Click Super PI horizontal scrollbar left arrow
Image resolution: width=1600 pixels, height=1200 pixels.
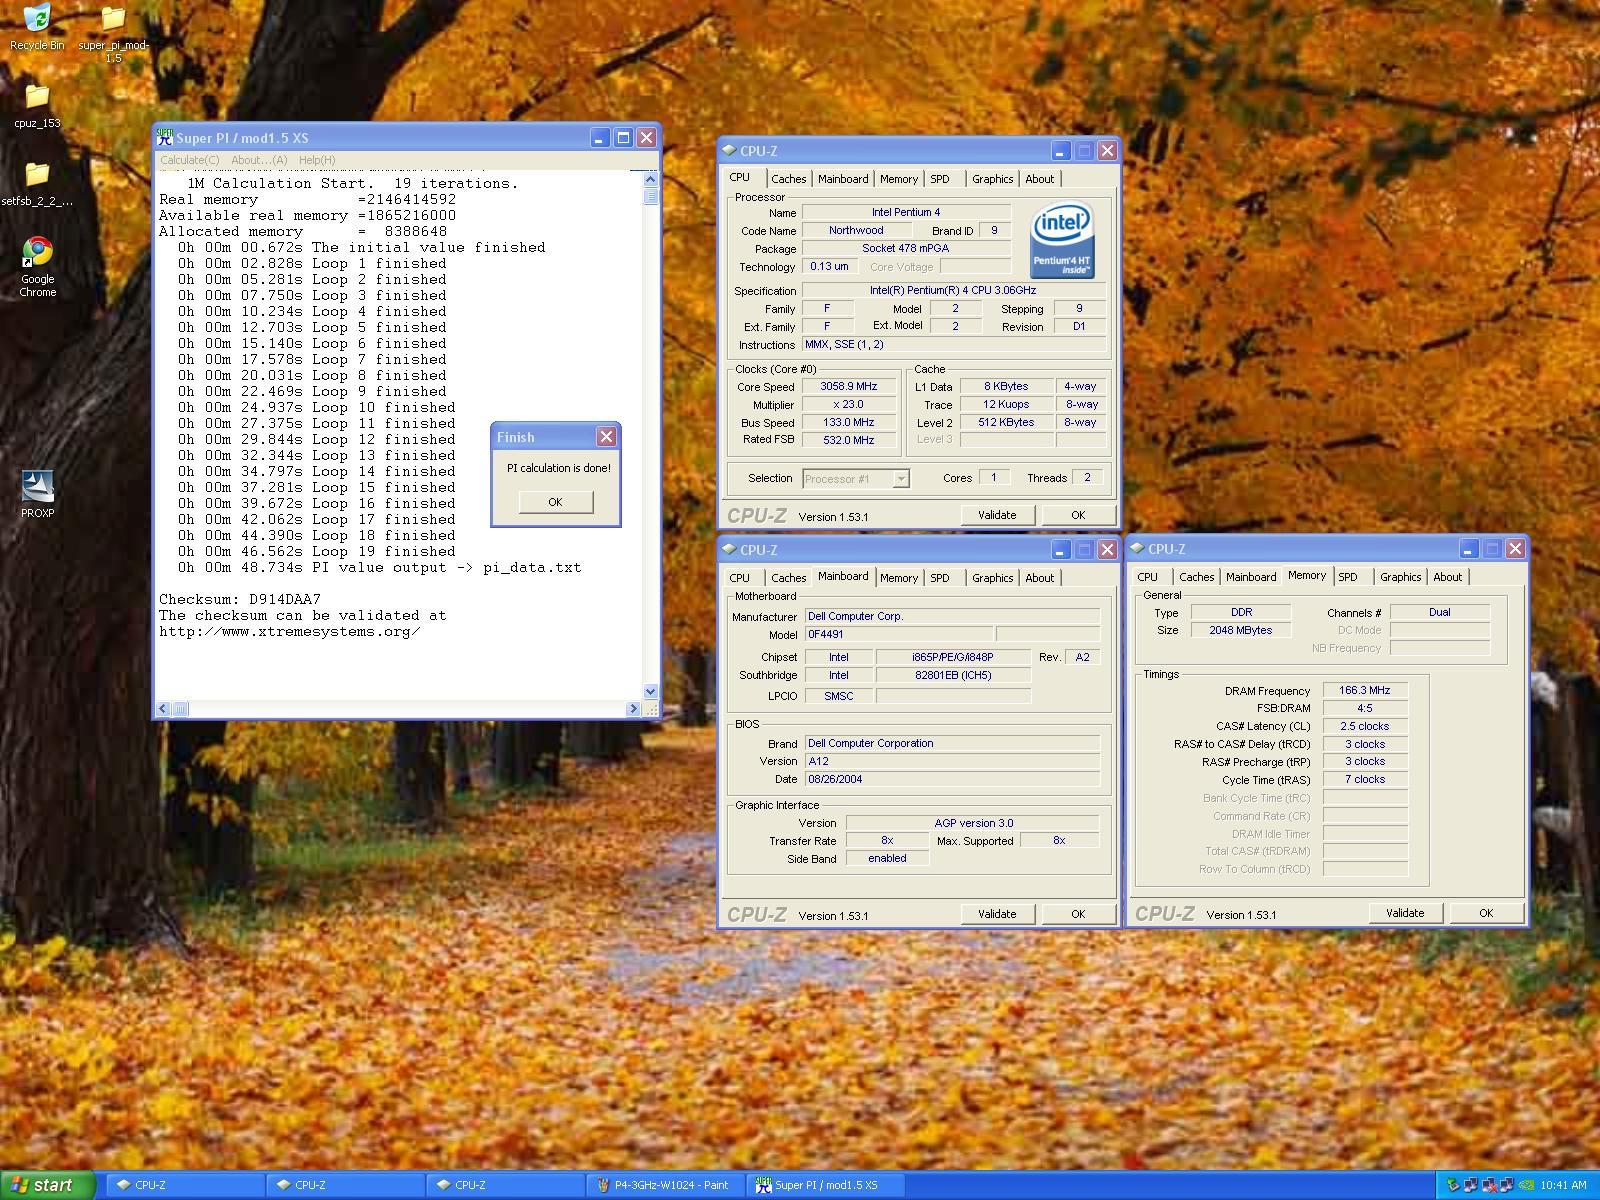(164, 709)
